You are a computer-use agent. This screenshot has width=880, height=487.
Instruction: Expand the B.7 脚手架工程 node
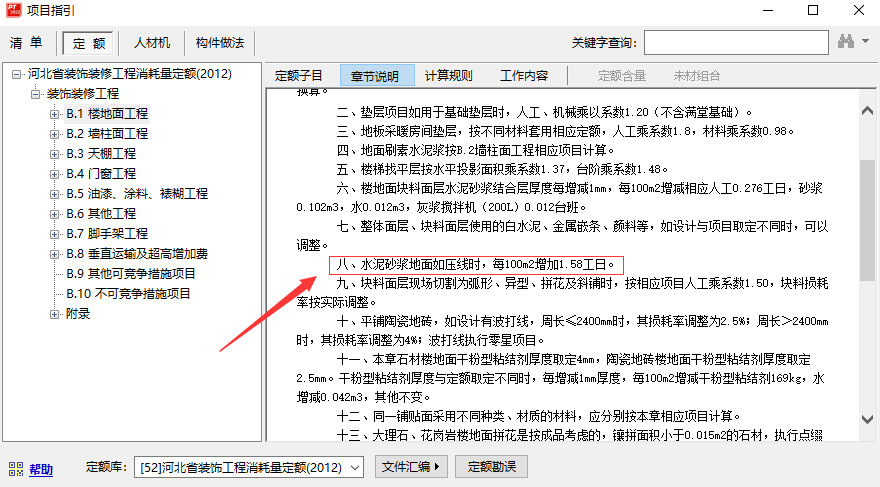pyautogui.click(x=54, y=234)
